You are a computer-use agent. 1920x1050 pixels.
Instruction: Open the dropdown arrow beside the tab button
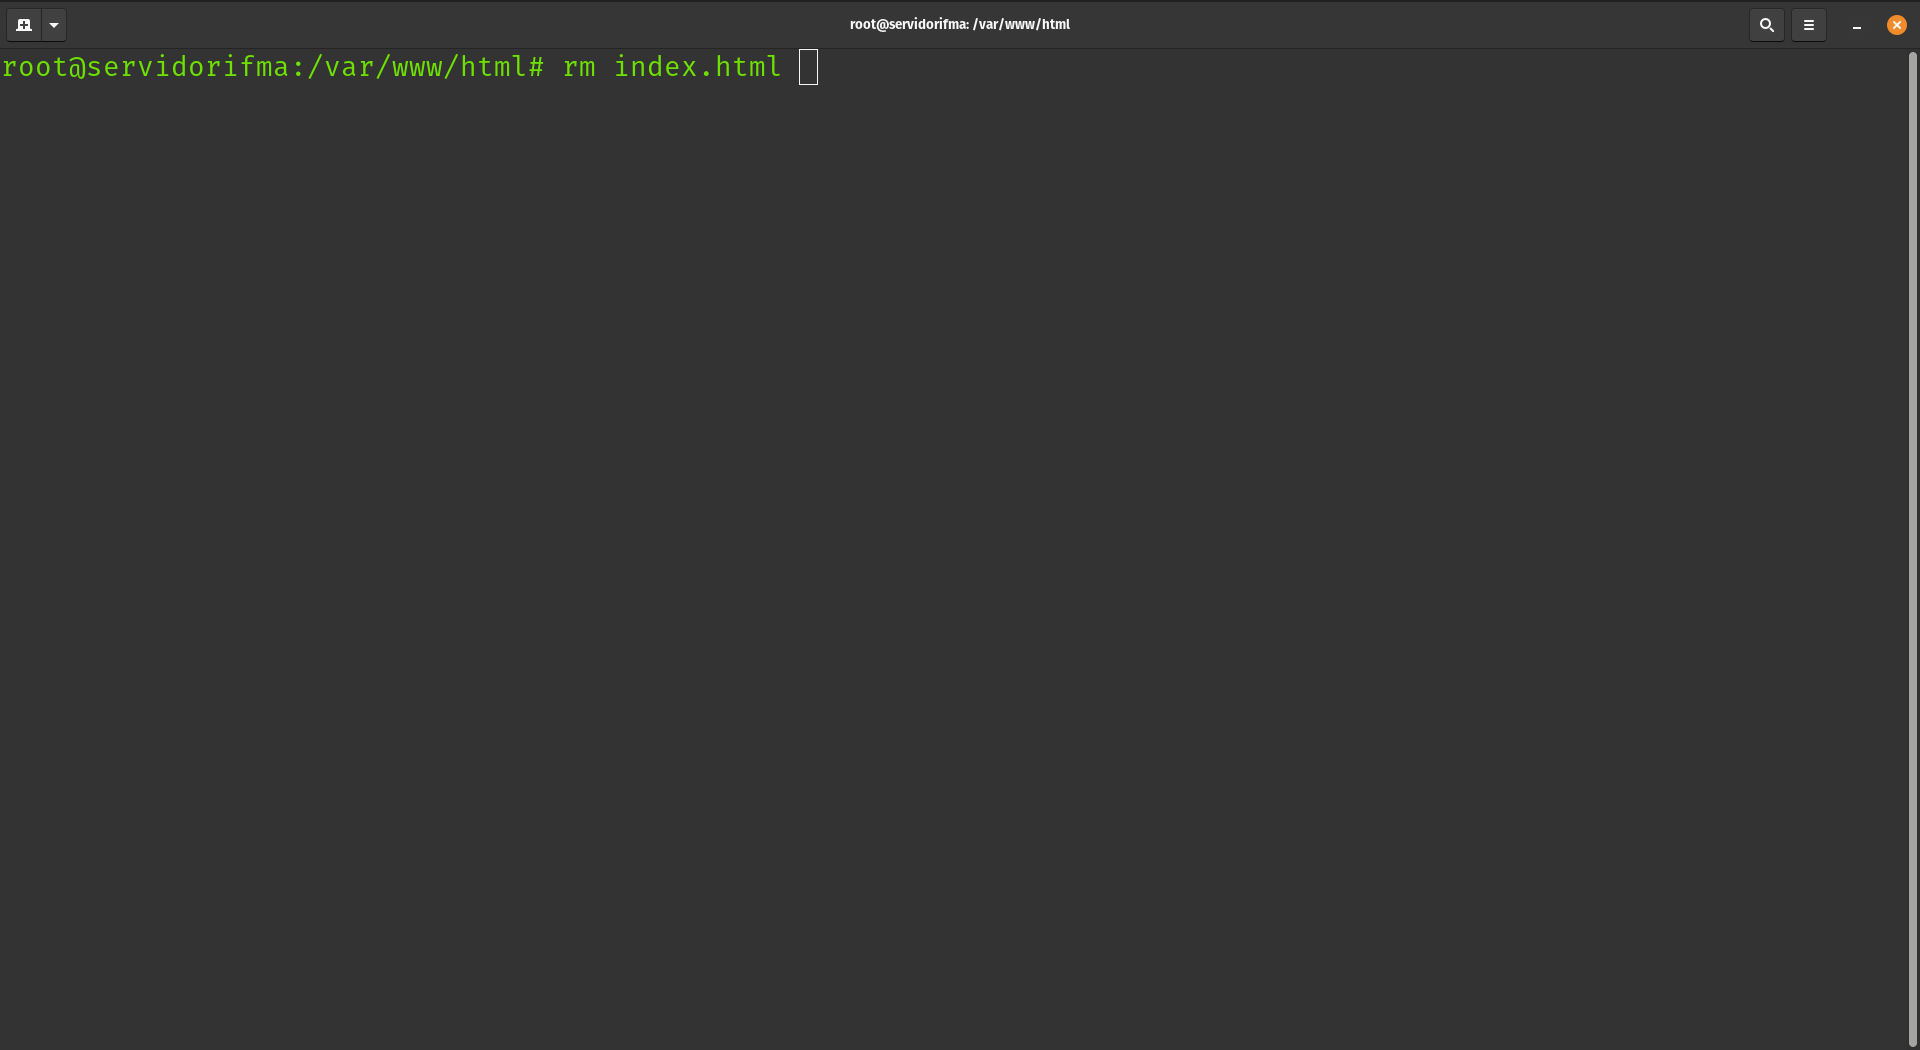(x=53, y=24)
